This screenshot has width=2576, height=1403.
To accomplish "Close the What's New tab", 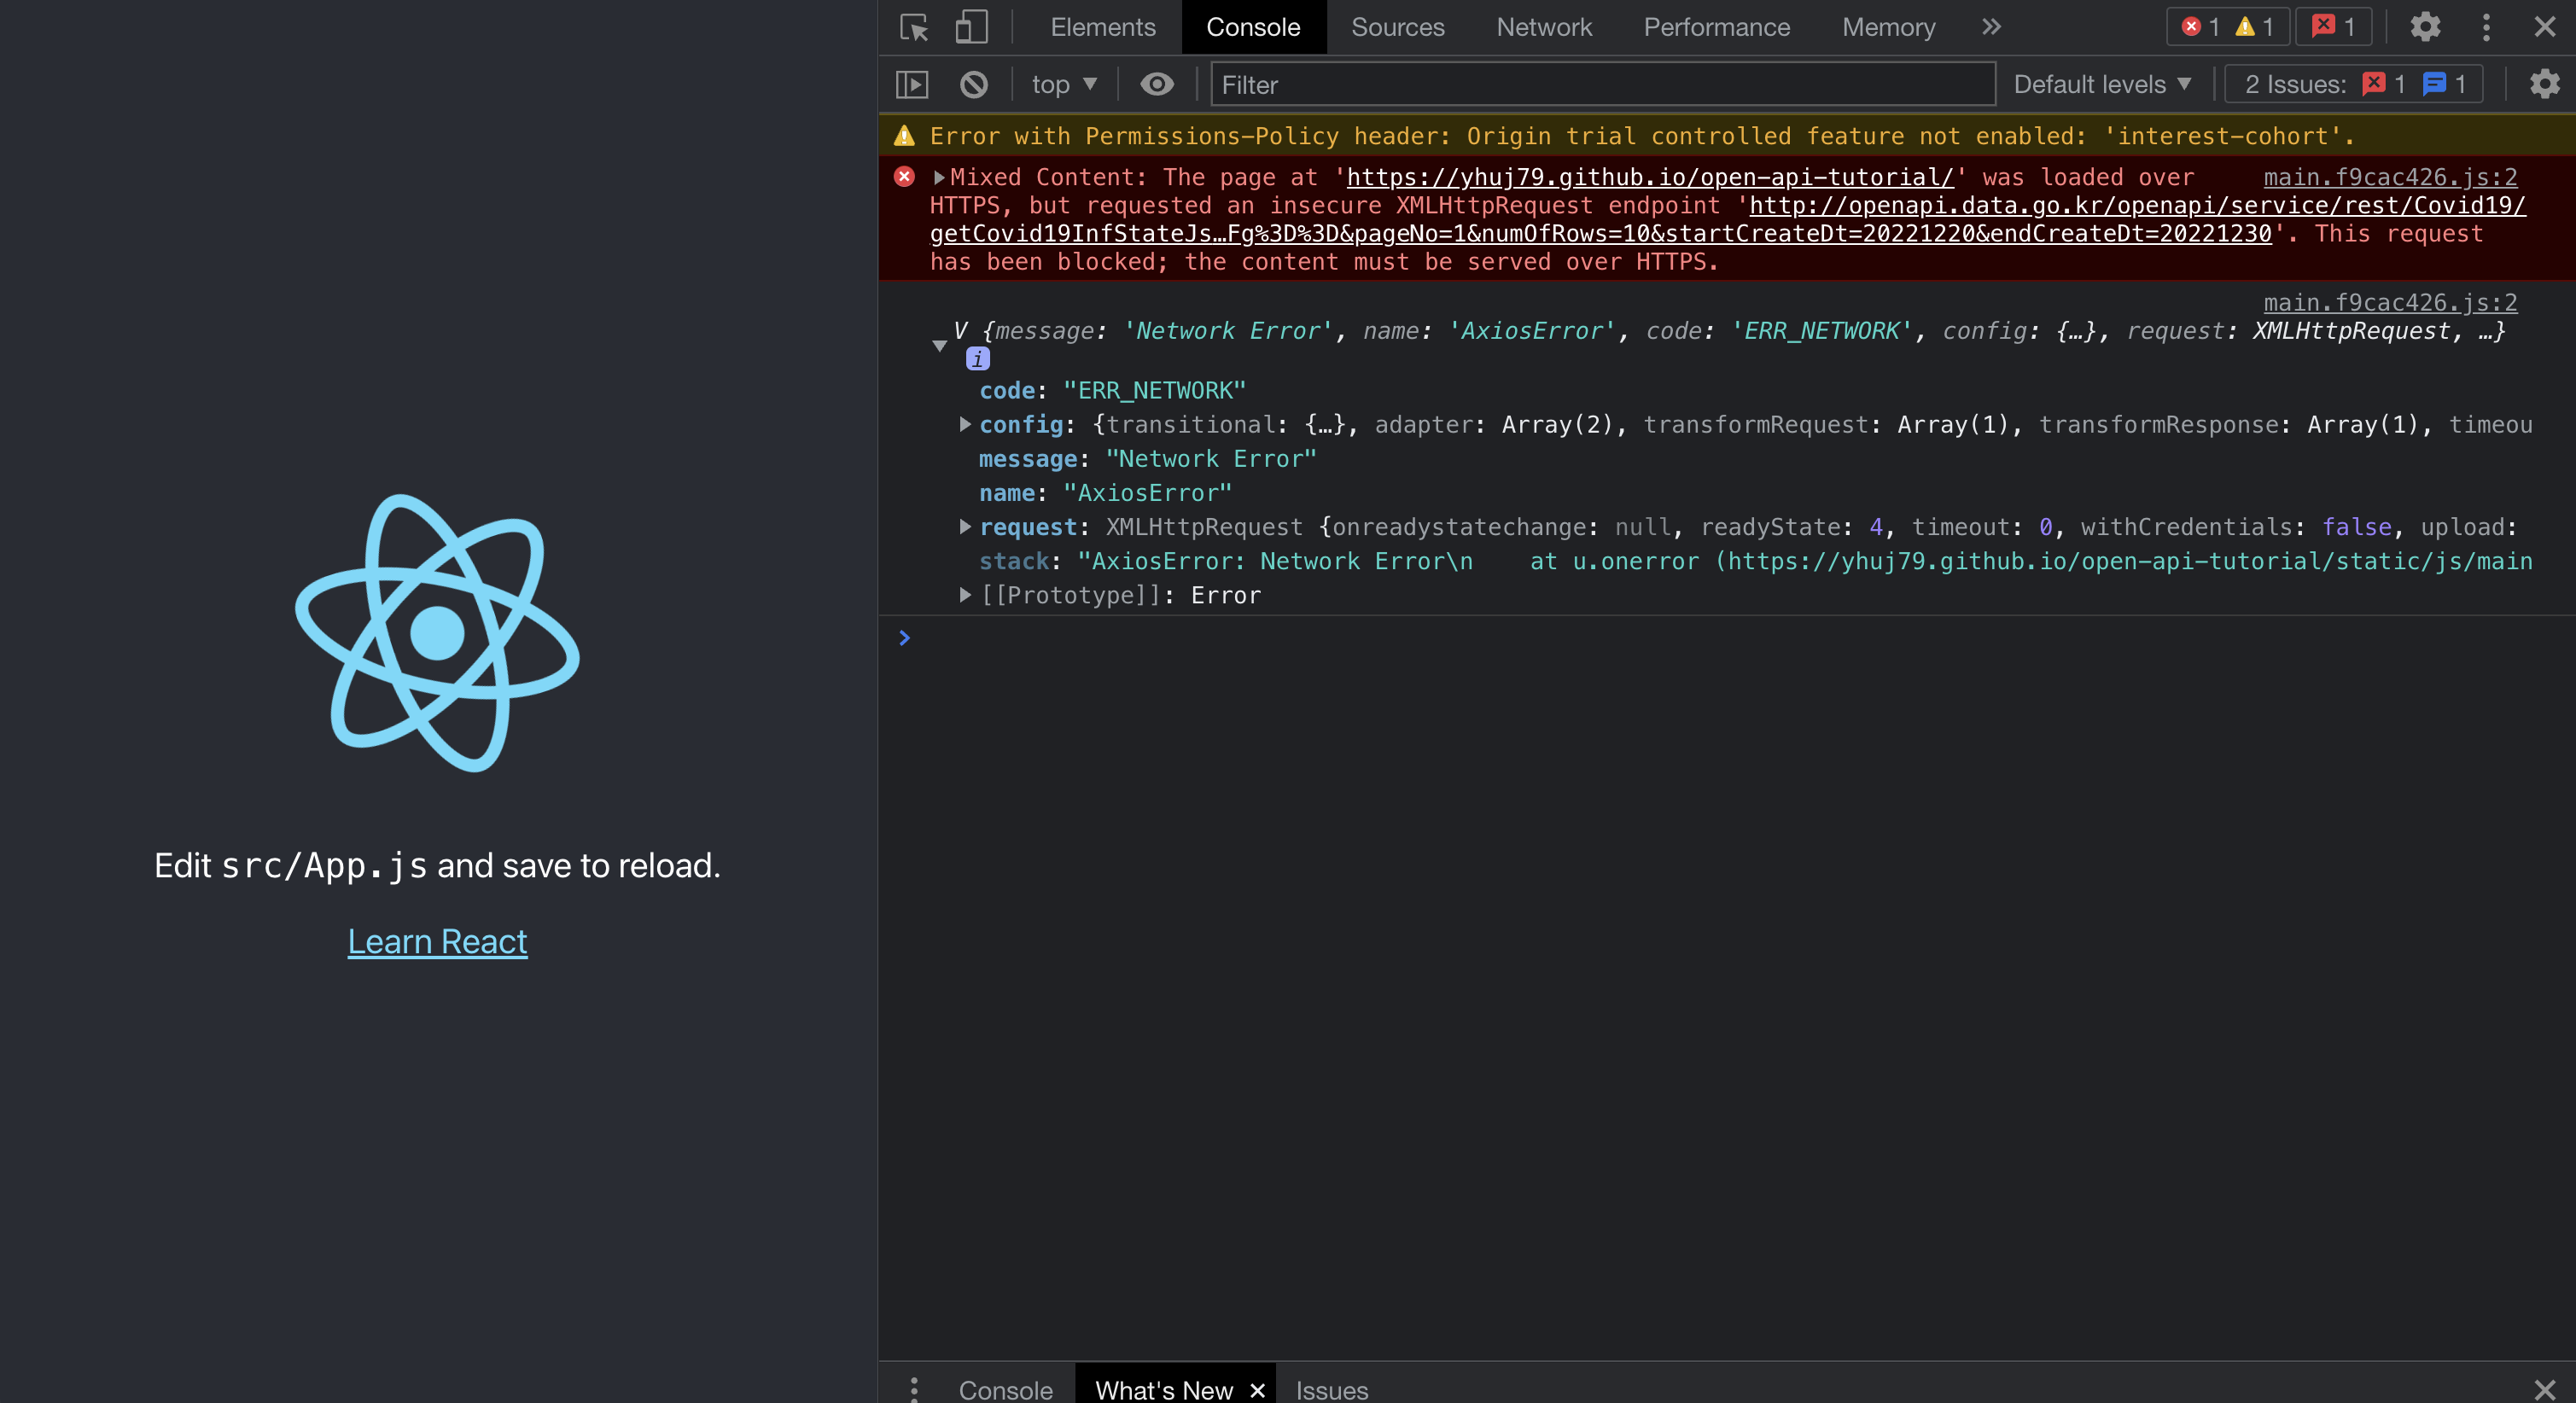I will tap(1258, 1390).
